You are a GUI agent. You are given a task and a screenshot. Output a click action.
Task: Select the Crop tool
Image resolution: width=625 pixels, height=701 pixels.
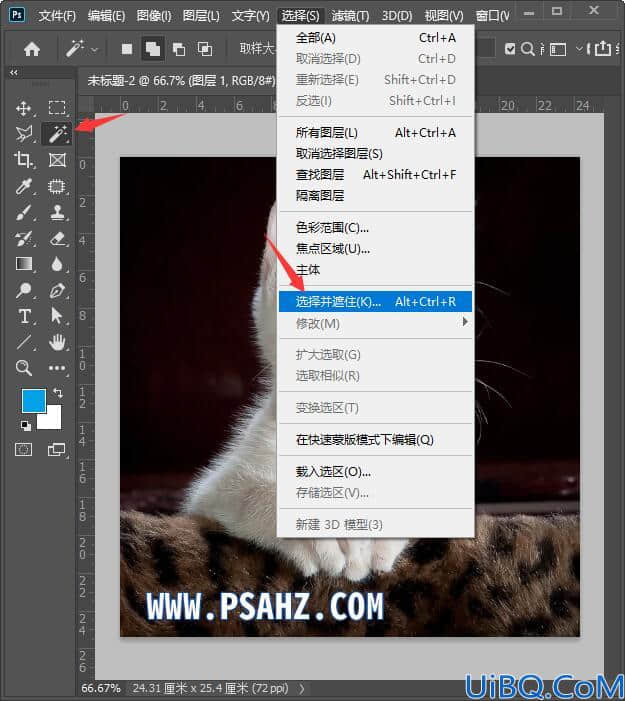pos(23,160)
